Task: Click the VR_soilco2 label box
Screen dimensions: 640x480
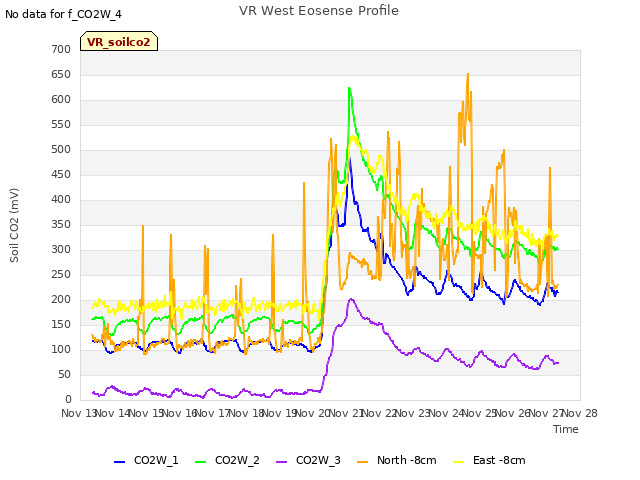Action: click(x=119, y=41)
